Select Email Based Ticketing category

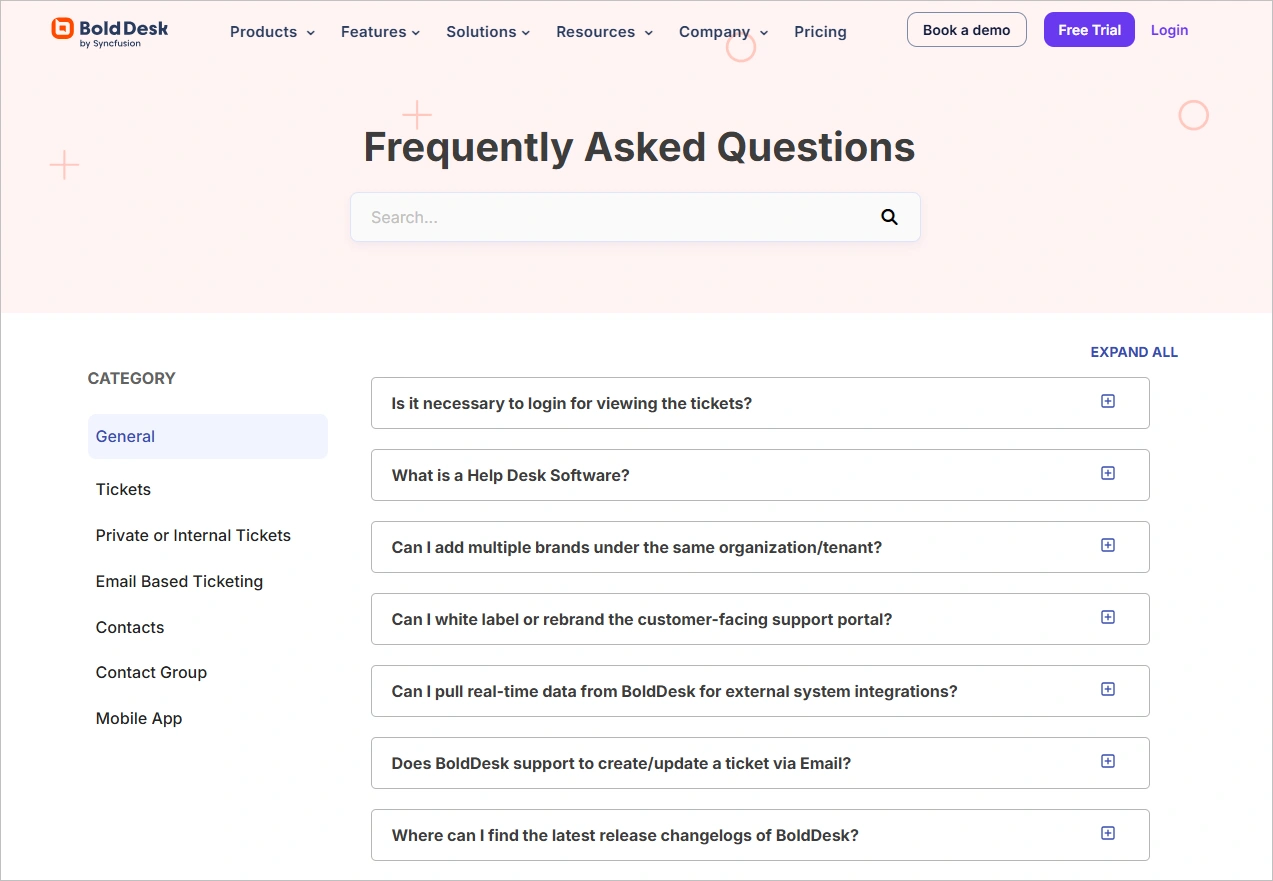(179, 581)
